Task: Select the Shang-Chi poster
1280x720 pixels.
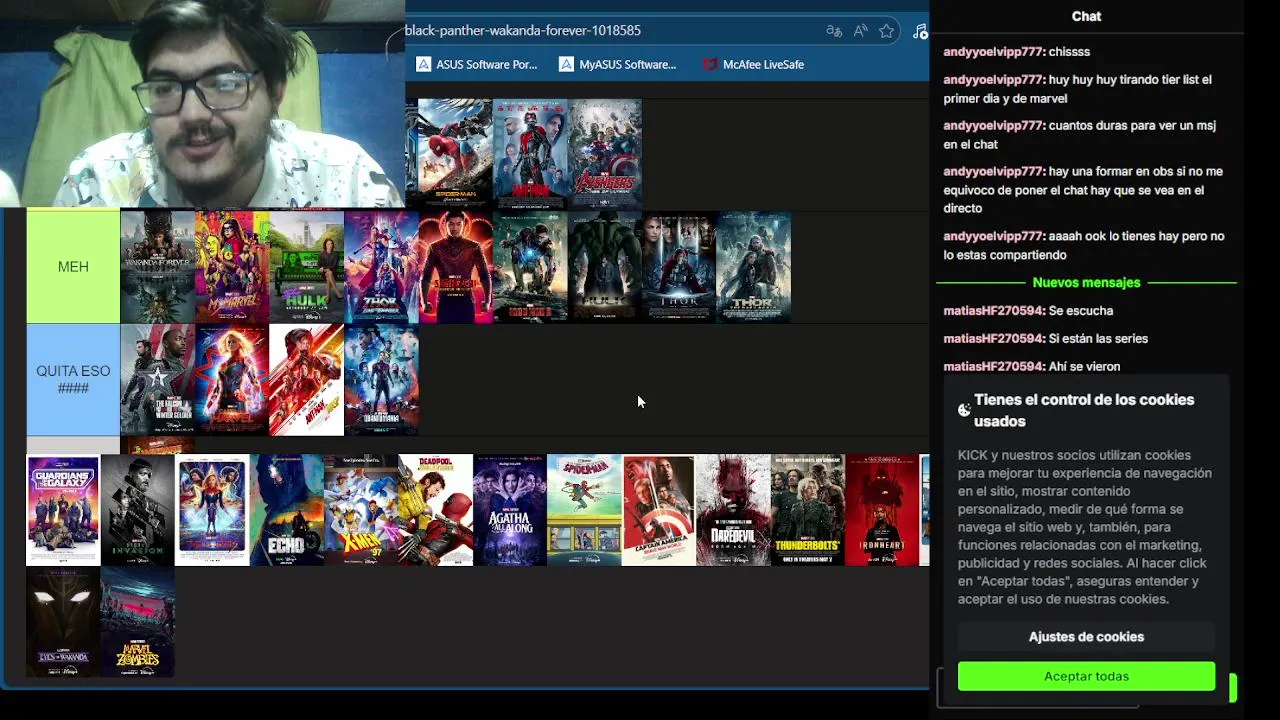Action: 456,267
